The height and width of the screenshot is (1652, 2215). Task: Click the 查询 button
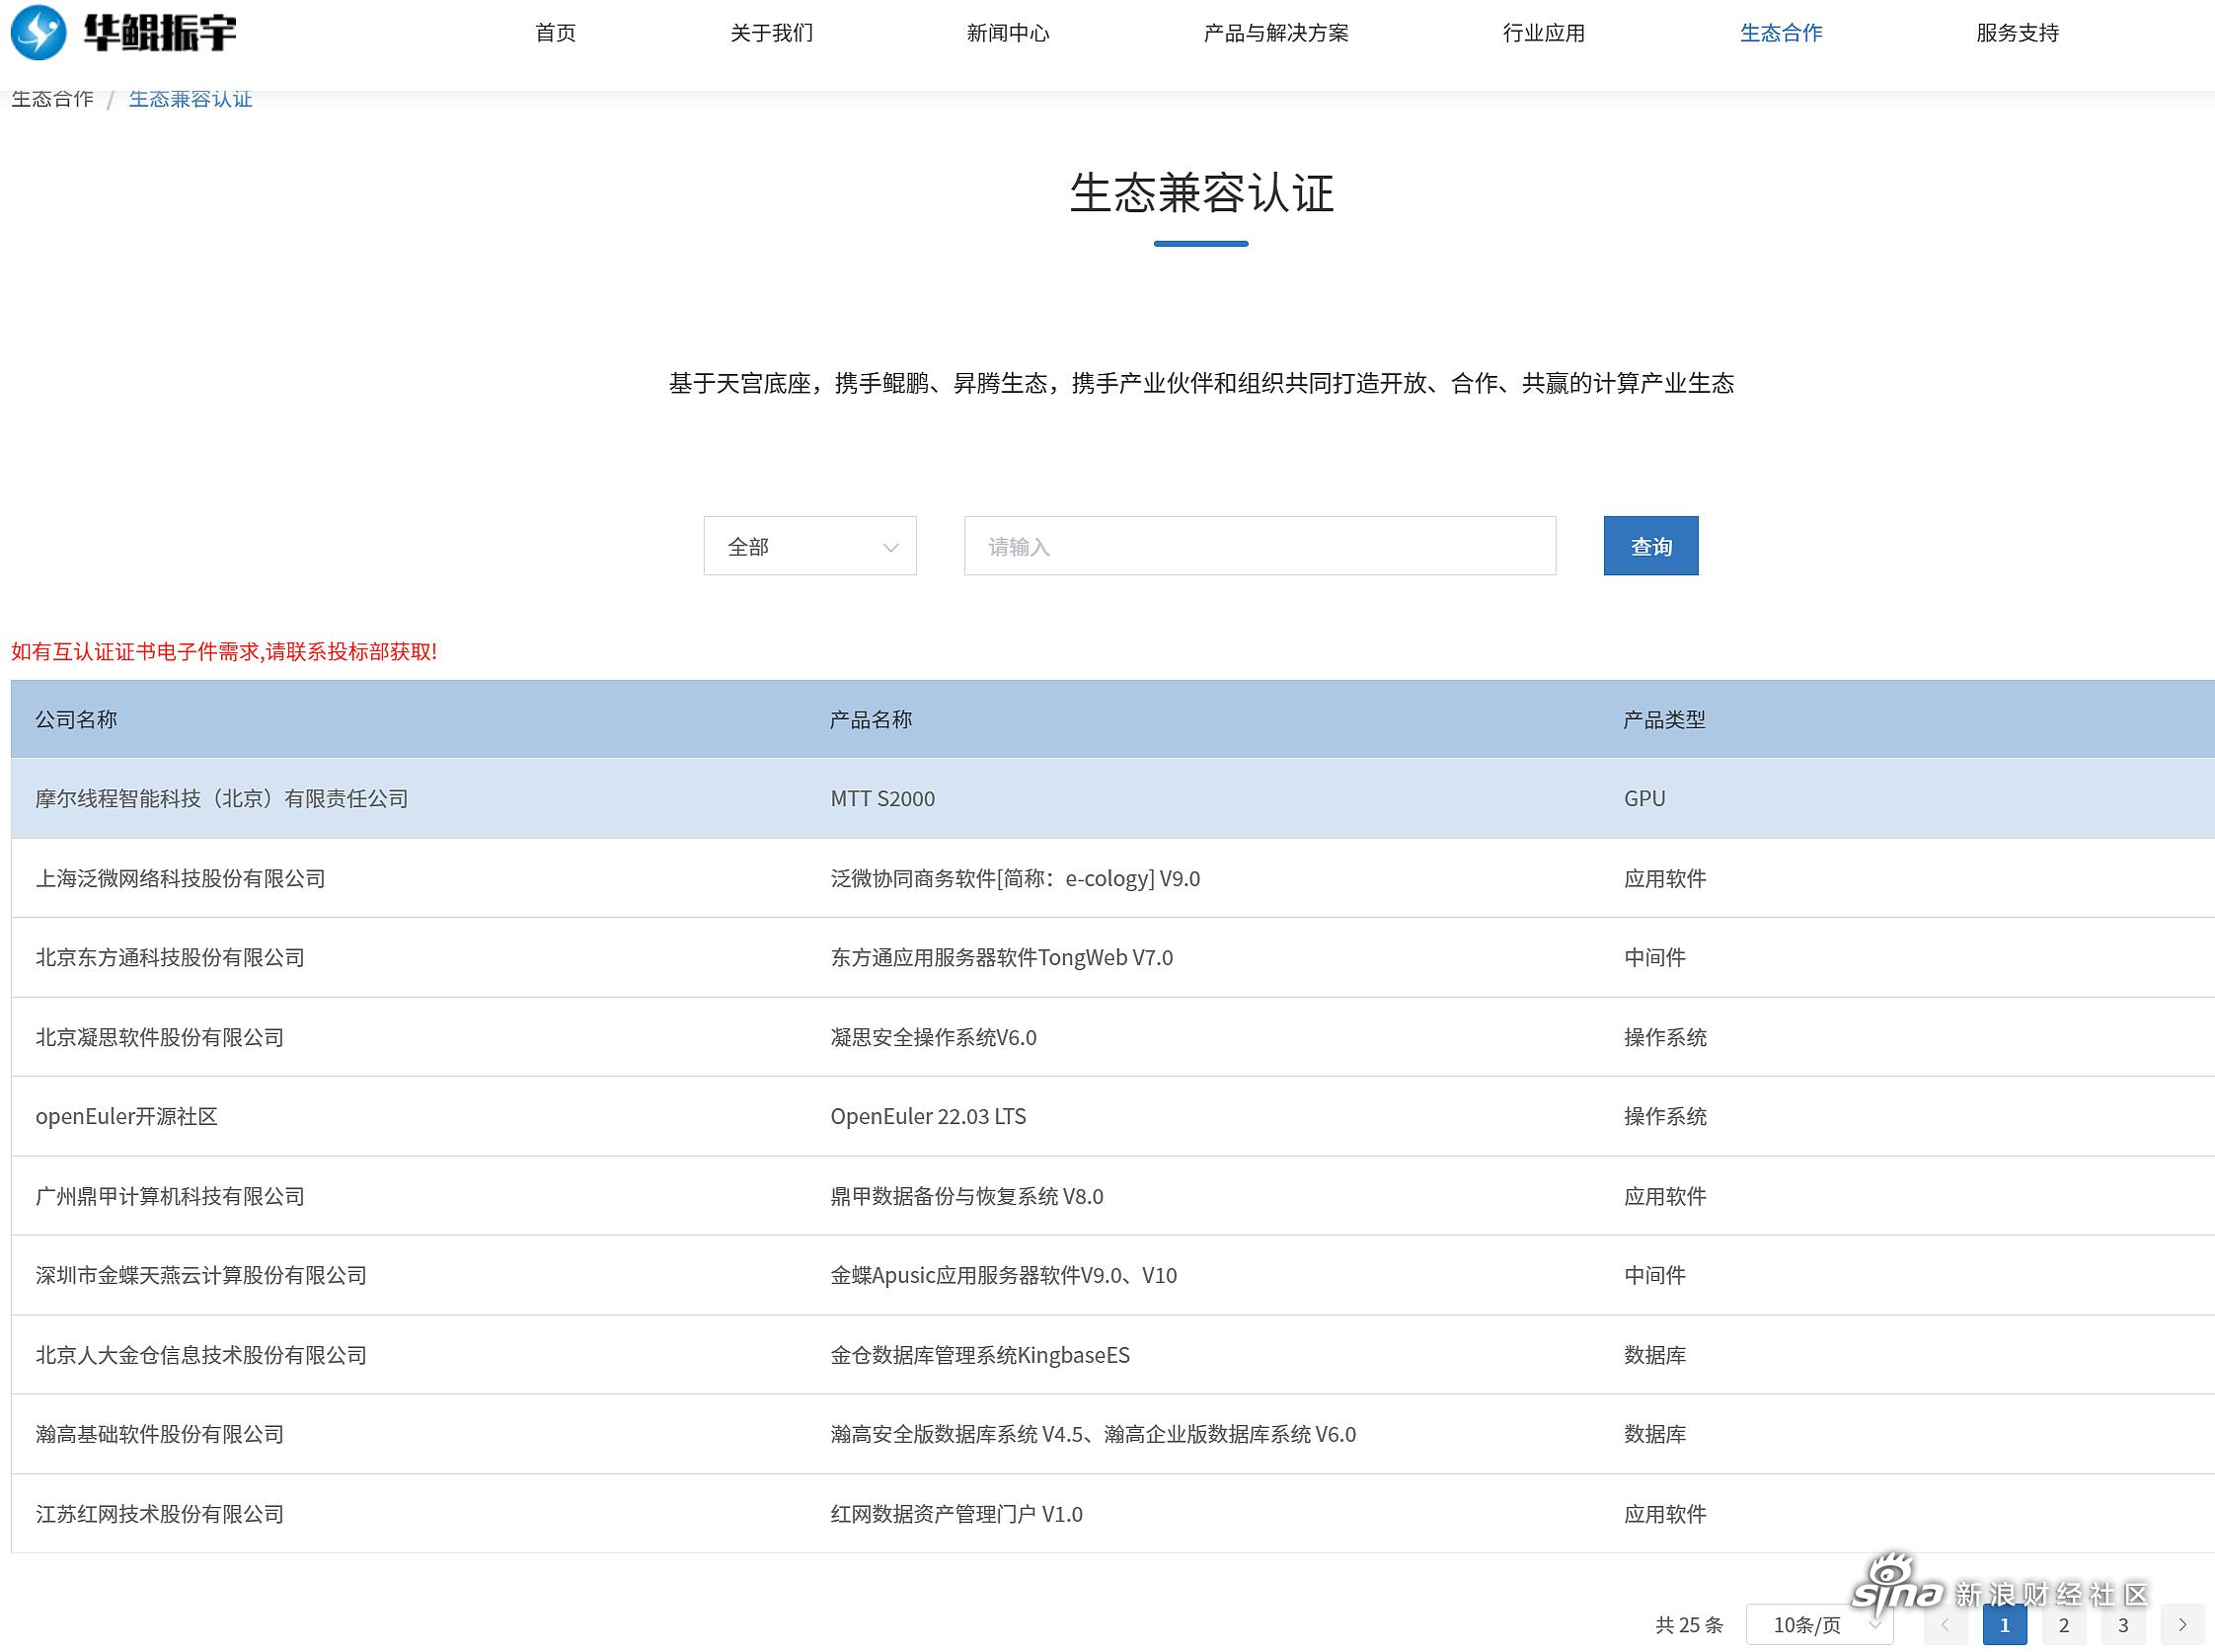[1651, 546]
